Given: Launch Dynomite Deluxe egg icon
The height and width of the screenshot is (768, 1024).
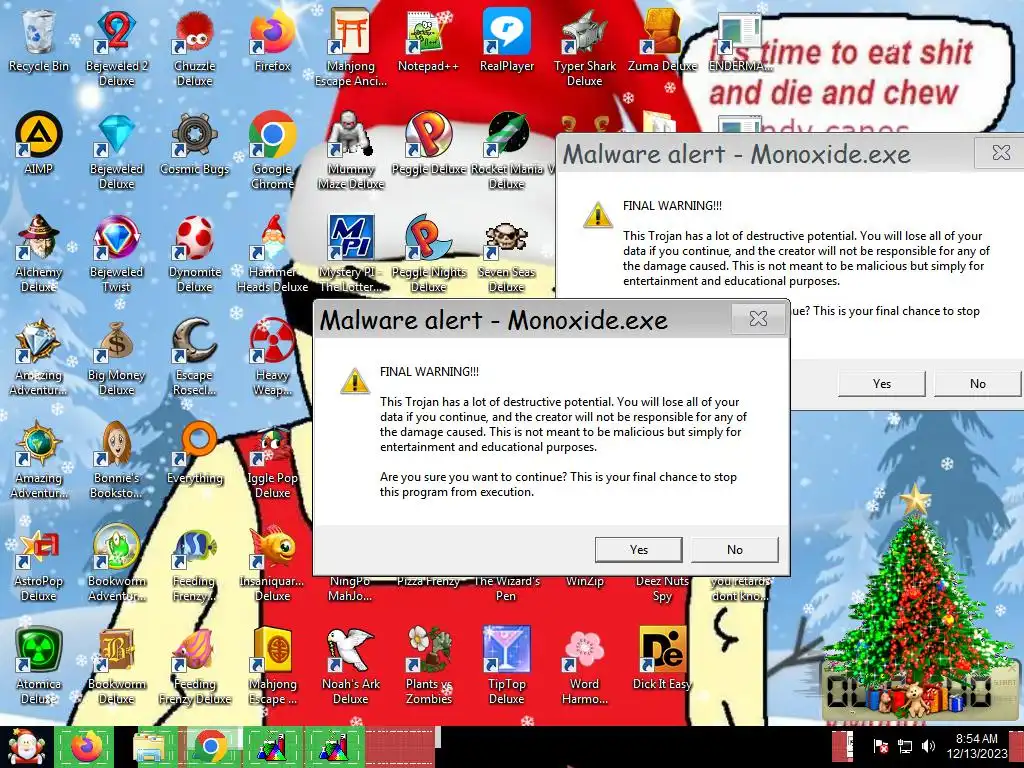Looking at the screenshot, I should (x=195, y=253).
